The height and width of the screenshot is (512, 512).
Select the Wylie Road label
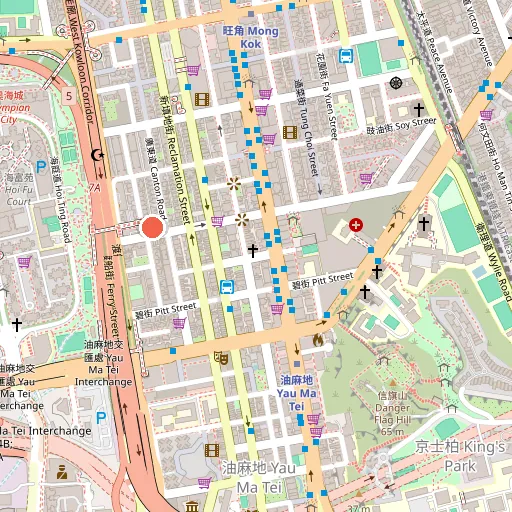click(494, 262)
